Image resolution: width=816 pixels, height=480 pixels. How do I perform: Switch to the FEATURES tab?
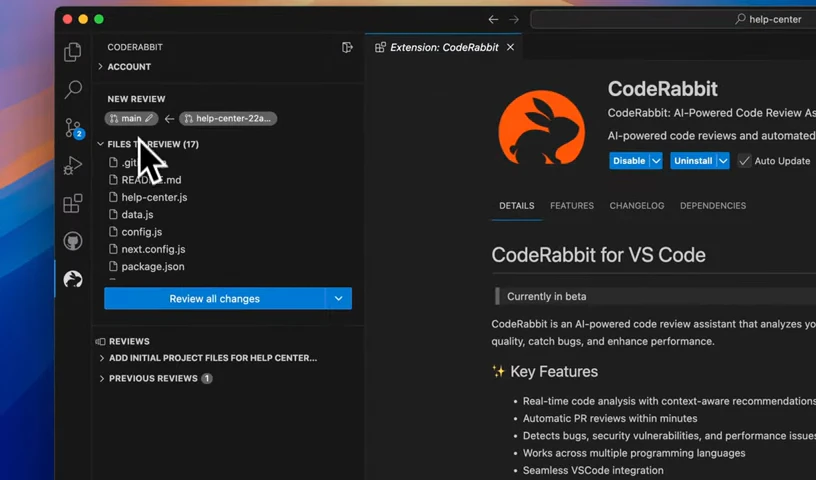[572, 206]
